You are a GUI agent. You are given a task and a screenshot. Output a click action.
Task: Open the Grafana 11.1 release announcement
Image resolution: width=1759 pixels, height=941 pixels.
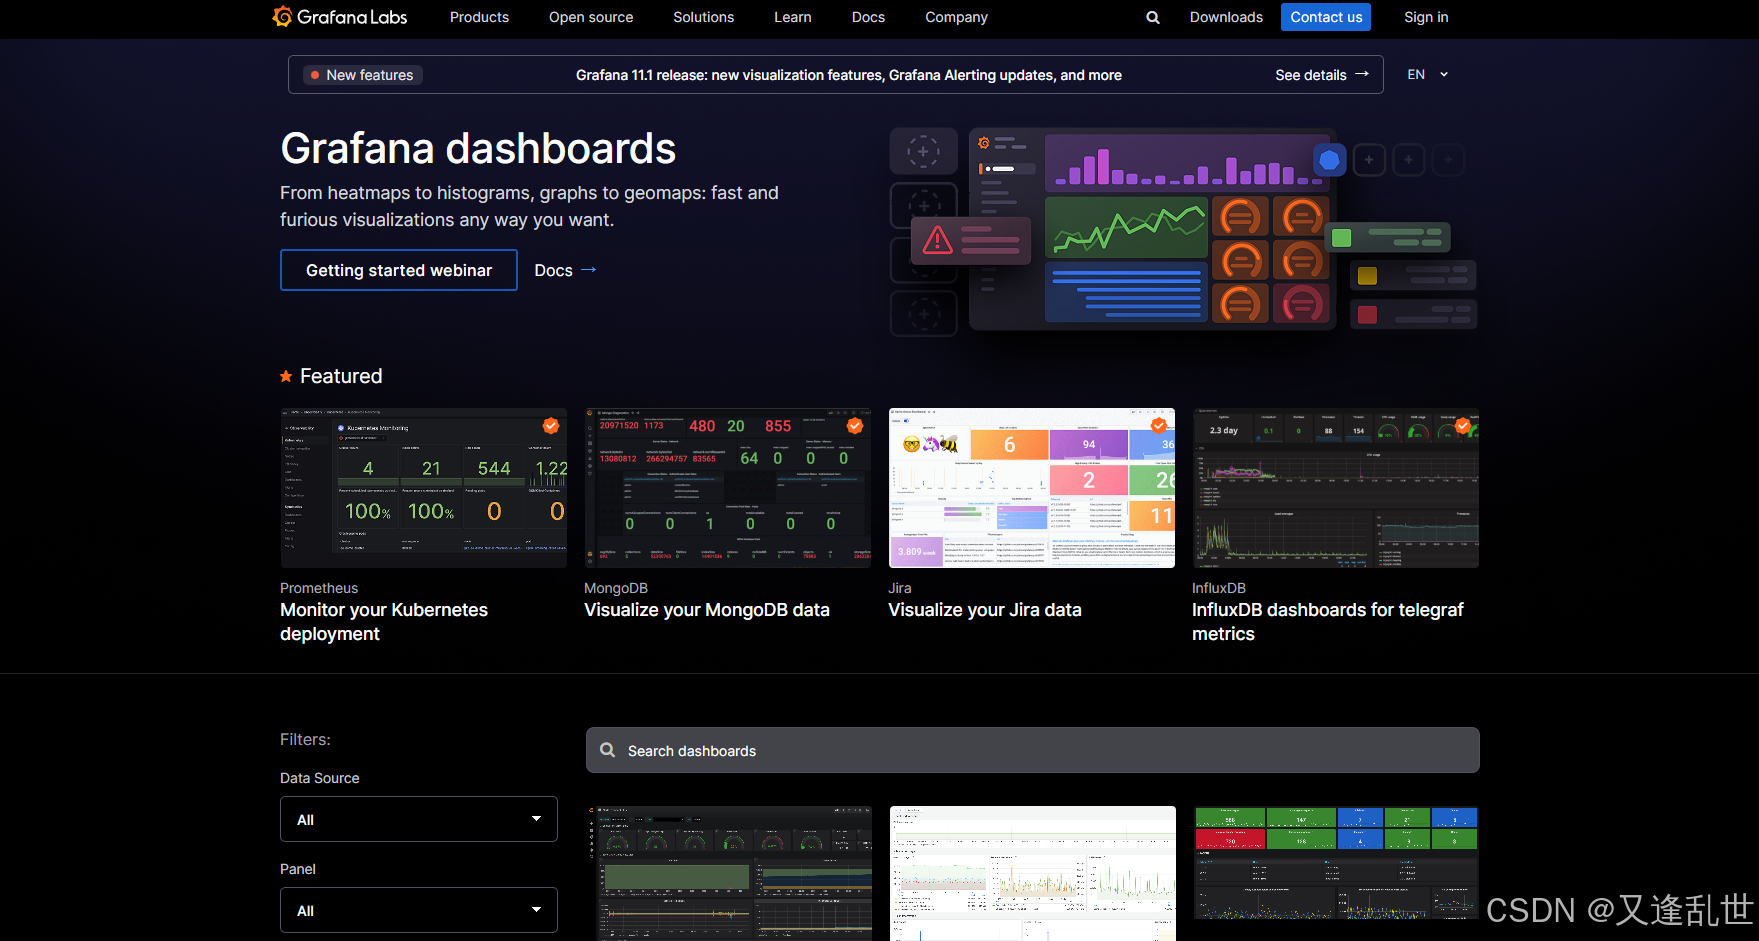[849, 75]
